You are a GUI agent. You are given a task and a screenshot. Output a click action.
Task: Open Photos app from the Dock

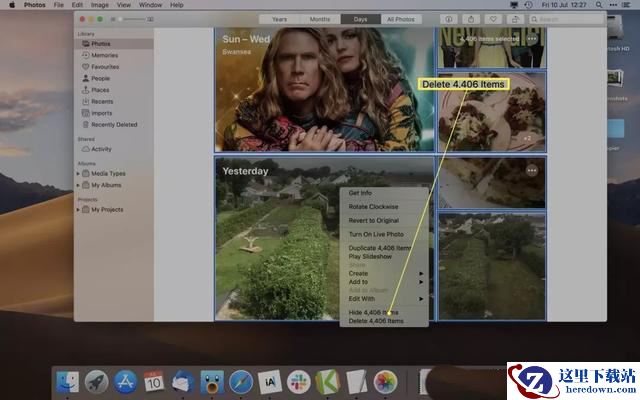[385, 382]
